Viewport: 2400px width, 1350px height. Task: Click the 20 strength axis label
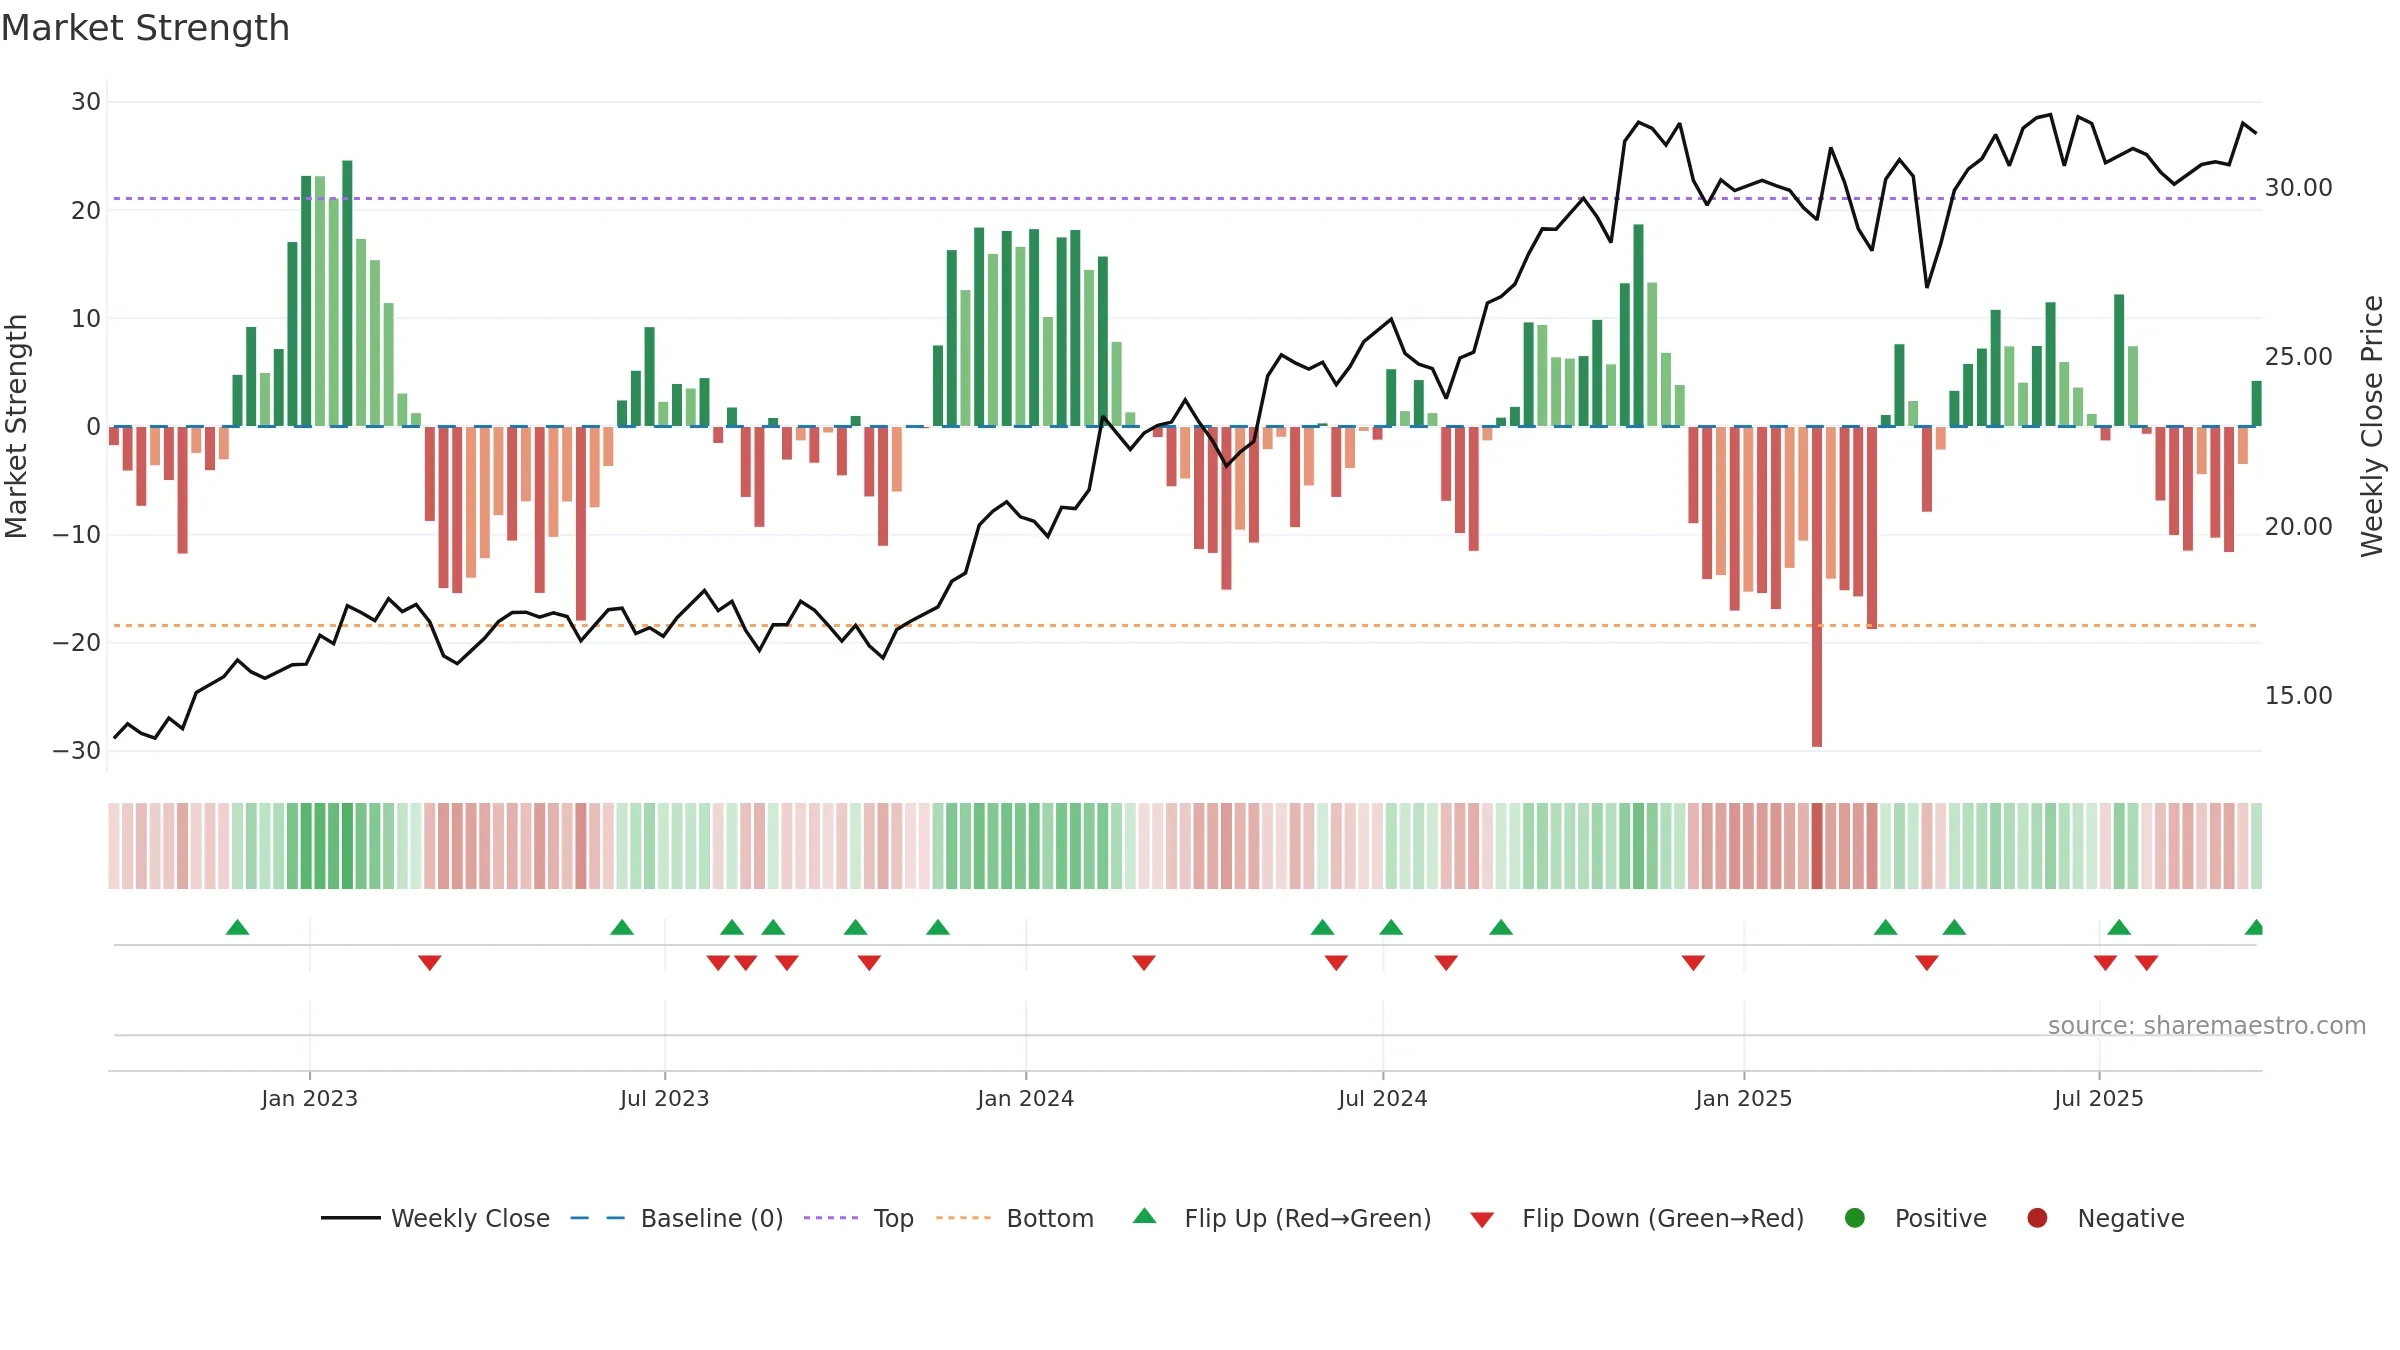pyautogui.click(x=86, y=211)
